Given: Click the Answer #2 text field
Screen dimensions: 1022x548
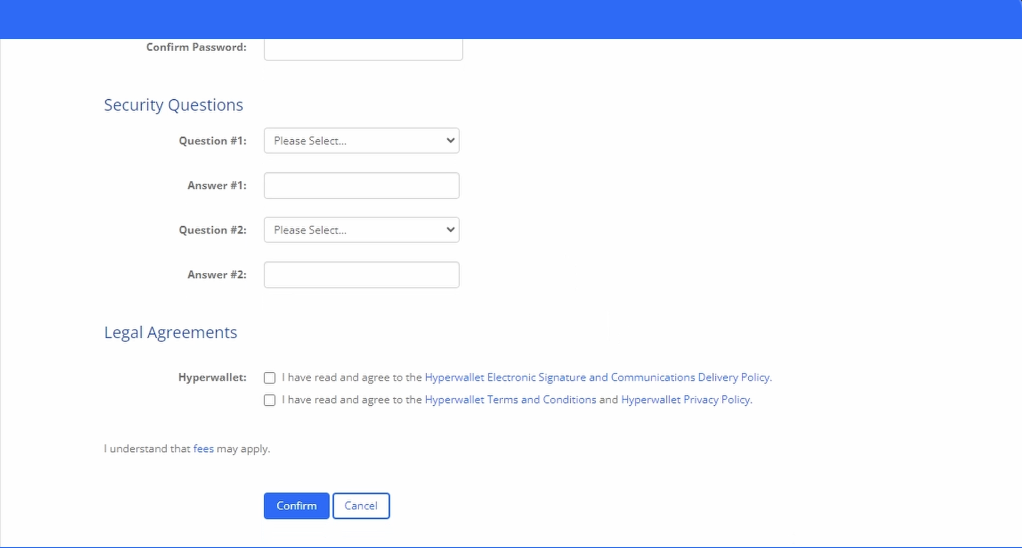Looking at the screenshot, I should point(361,275).
